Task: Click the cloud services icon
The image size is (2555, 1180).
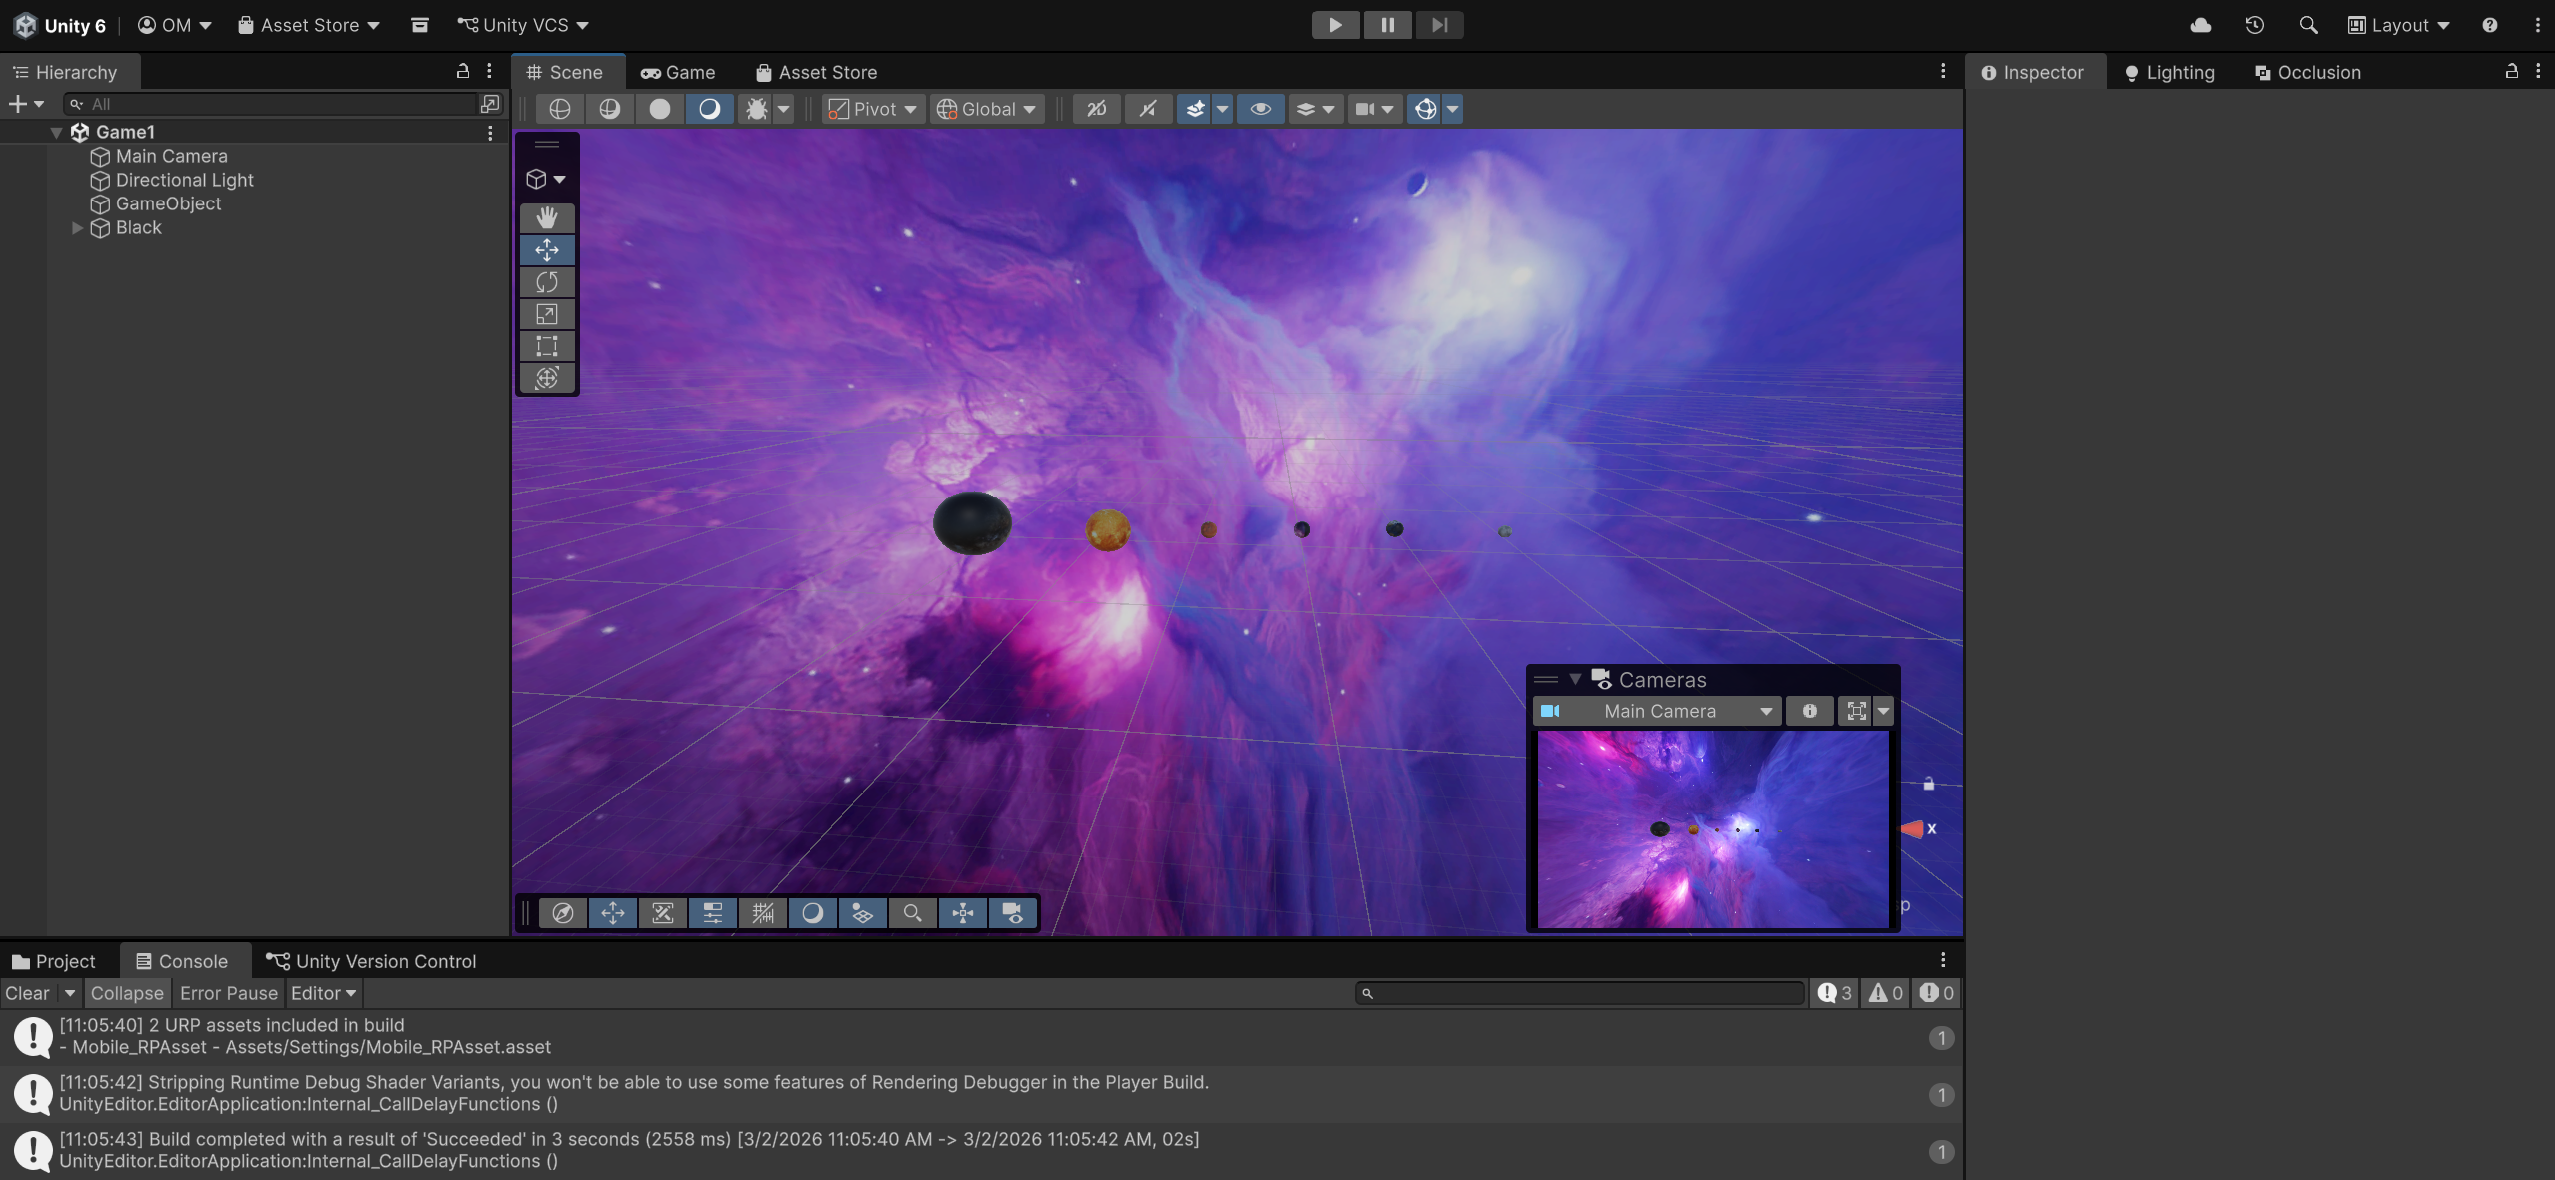Action: pyautogui.click(x=2200, y=25)
